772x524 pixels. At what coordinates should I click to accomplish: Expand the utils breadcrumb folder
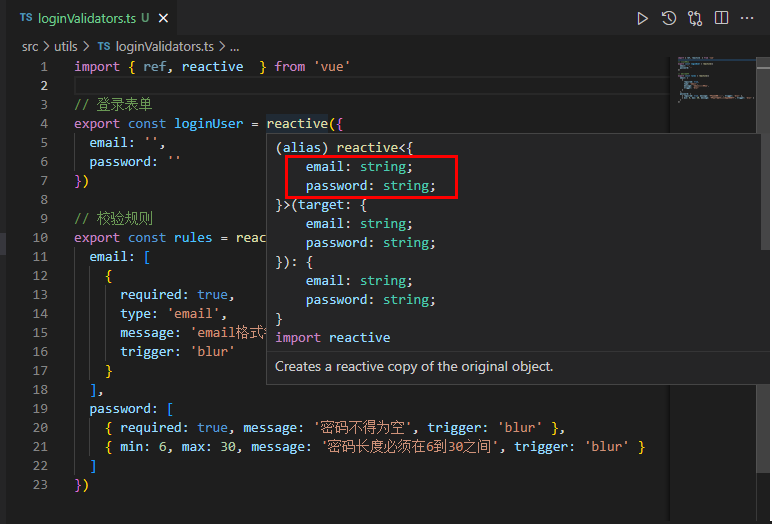[x=65, y=46]
